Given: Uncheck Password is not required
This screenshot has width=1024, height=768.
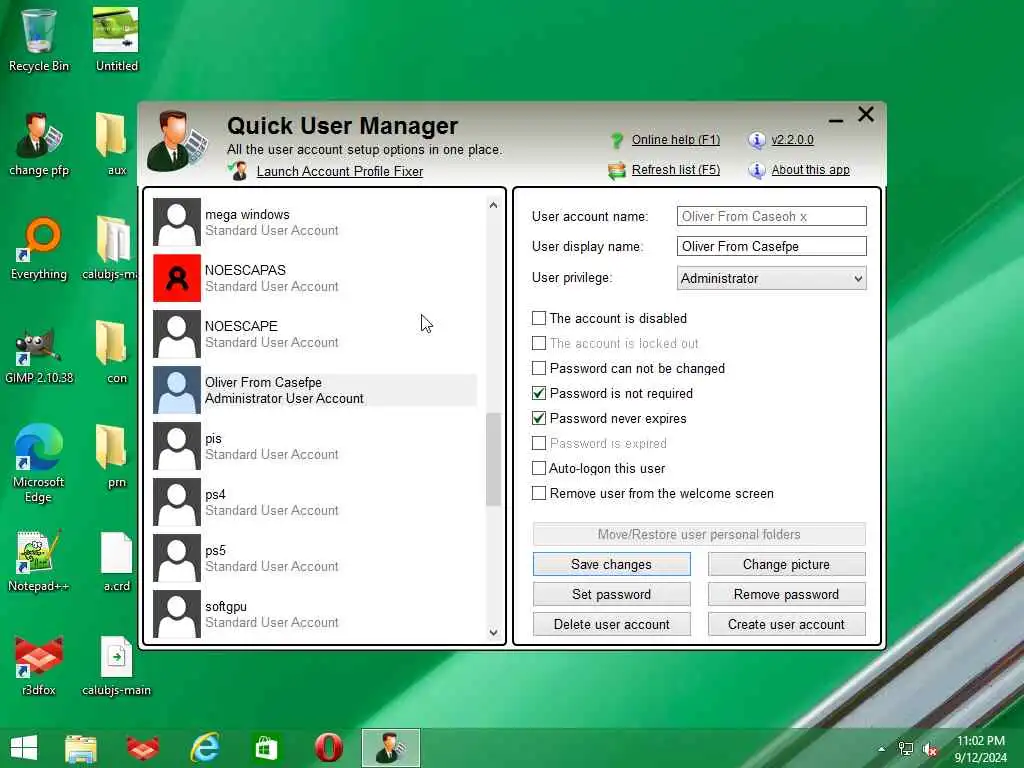Looking at the screenshot, I should click(539, 393).
